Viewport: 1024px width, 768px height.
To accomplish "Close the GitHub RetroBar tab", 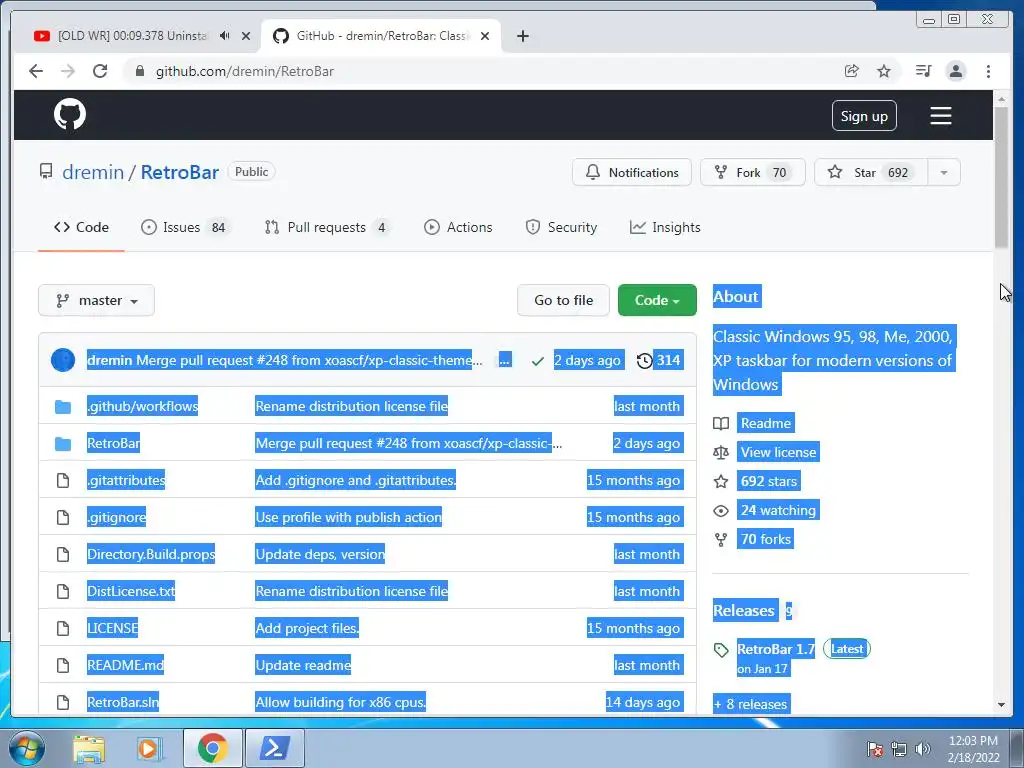I will pyautogui.click(x=485, y=36).
